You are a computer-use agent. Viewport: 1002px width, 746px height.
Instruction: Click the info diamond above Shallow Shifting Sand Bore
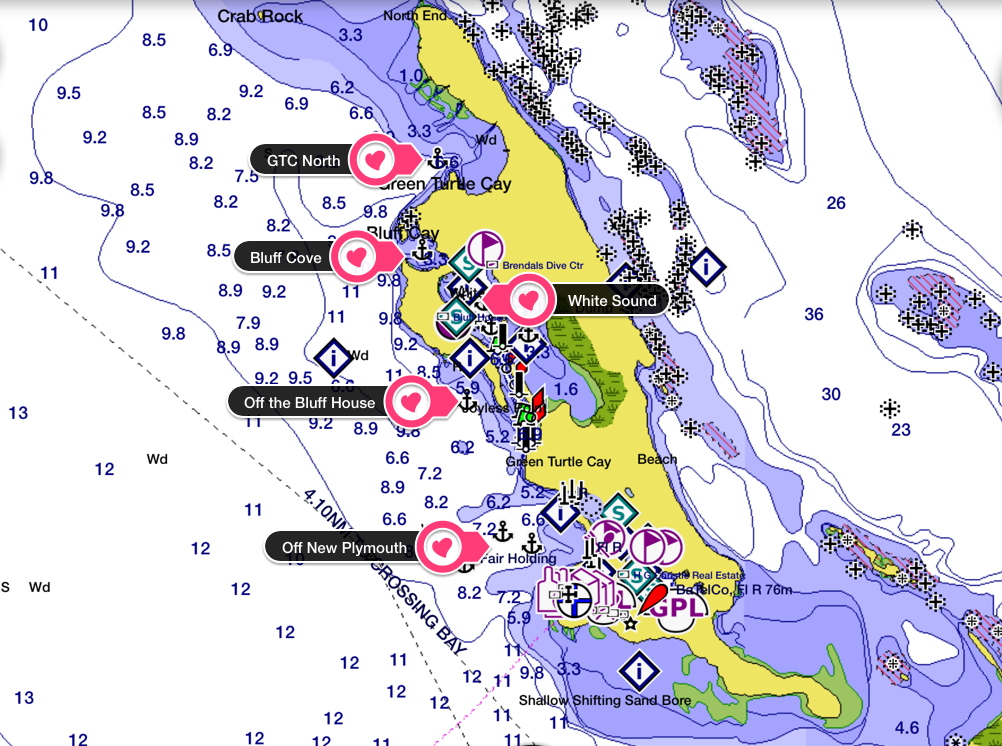click(639, 671)
